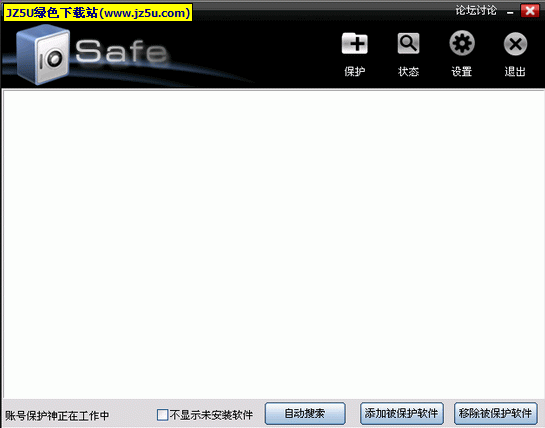
Task: Click the 移除被保护软件 button
Action: click(x=495, y=413)
